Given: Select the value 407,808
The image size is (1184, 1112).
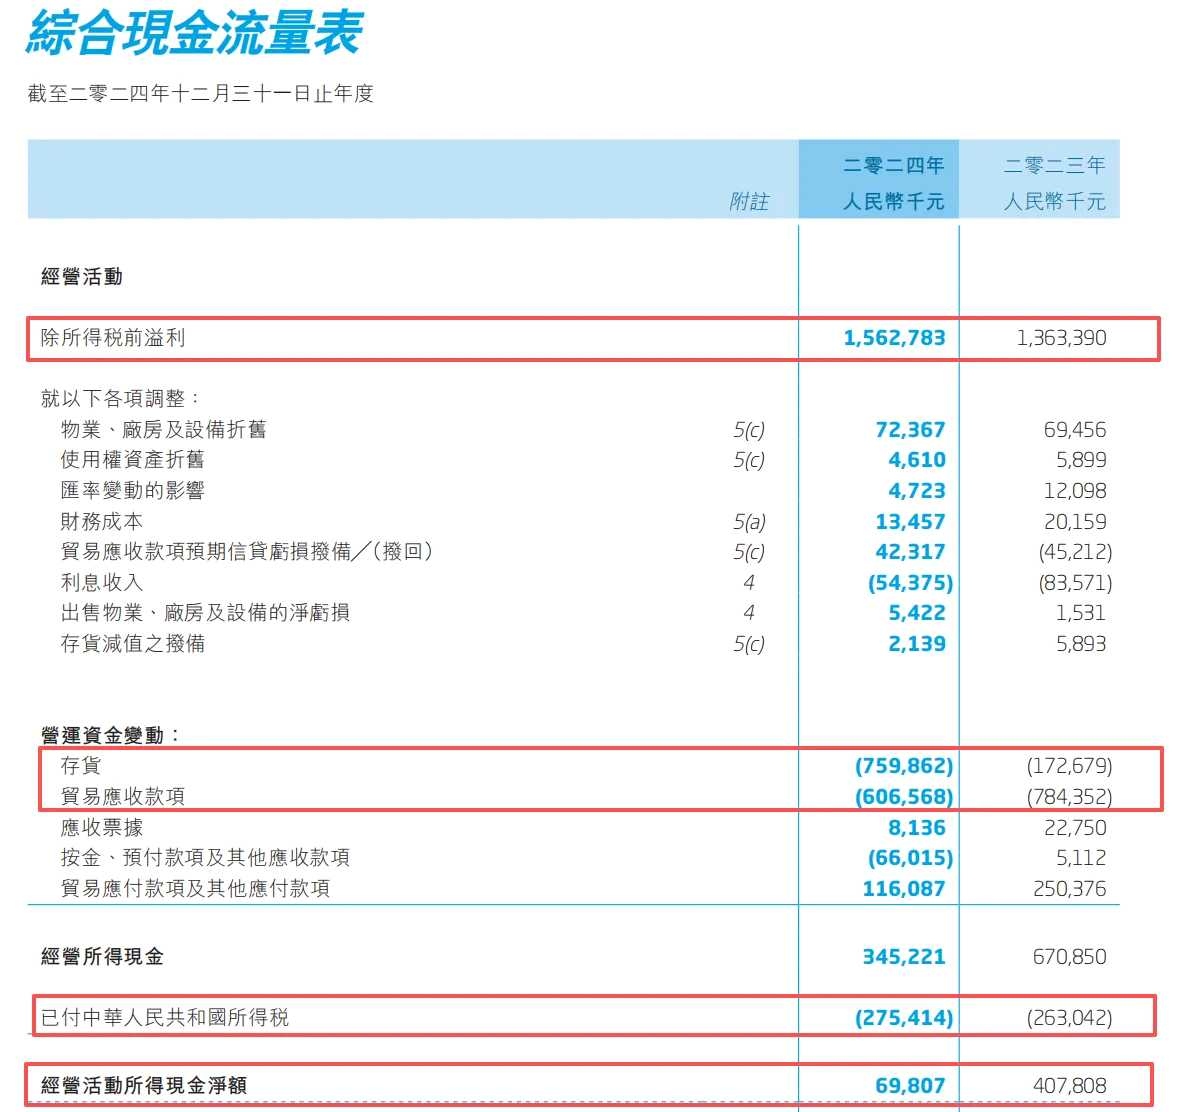Looking at the screenshot, I should (1069, 1086).
